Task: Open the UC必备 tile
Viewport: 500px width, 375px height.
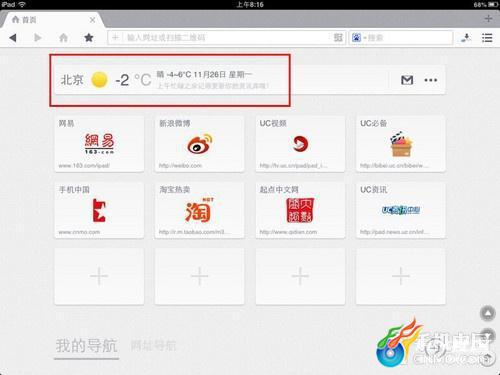Action: pyautogui.click(x=400, y=144)
